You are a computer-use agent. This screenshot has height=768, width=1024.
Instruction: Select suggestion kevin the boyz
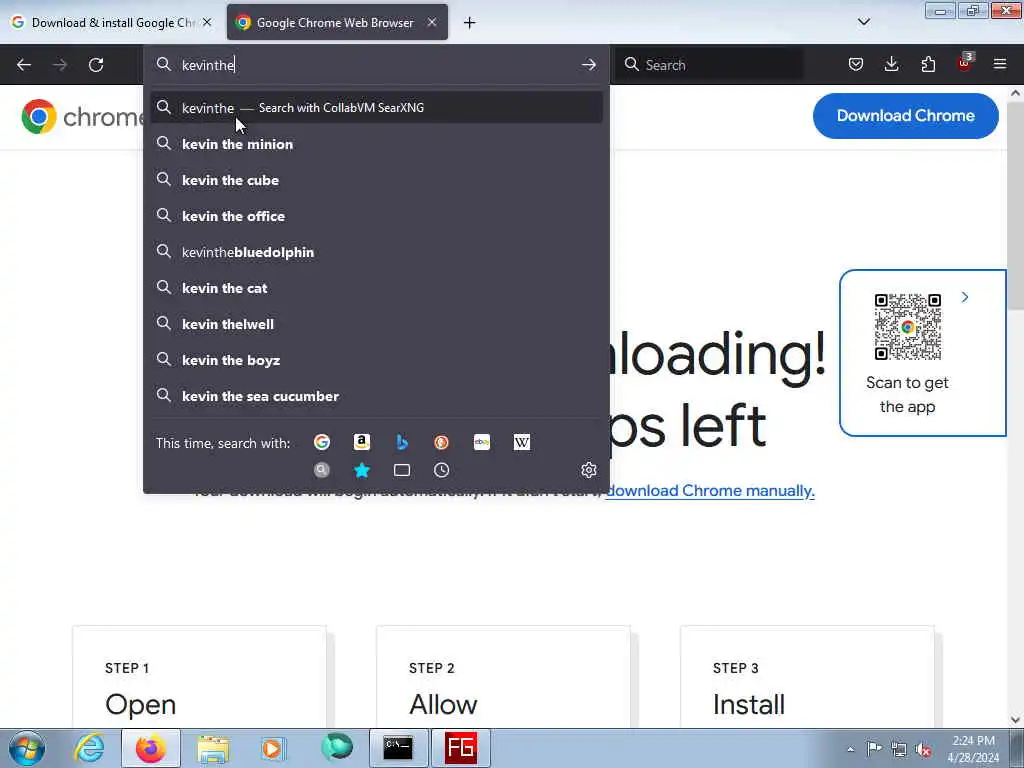click(376, 359)
